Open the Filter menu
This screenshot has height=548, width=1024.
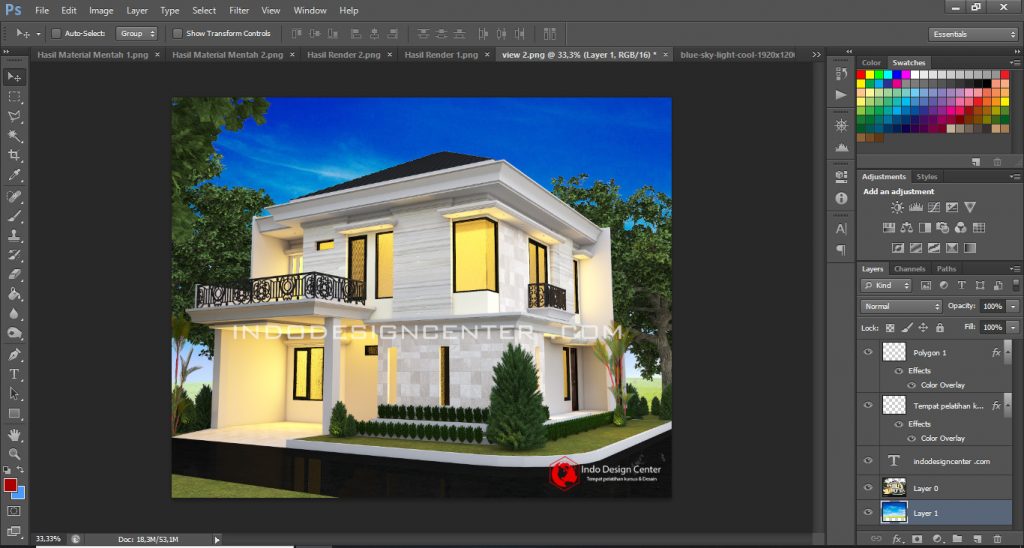point(239,10)
